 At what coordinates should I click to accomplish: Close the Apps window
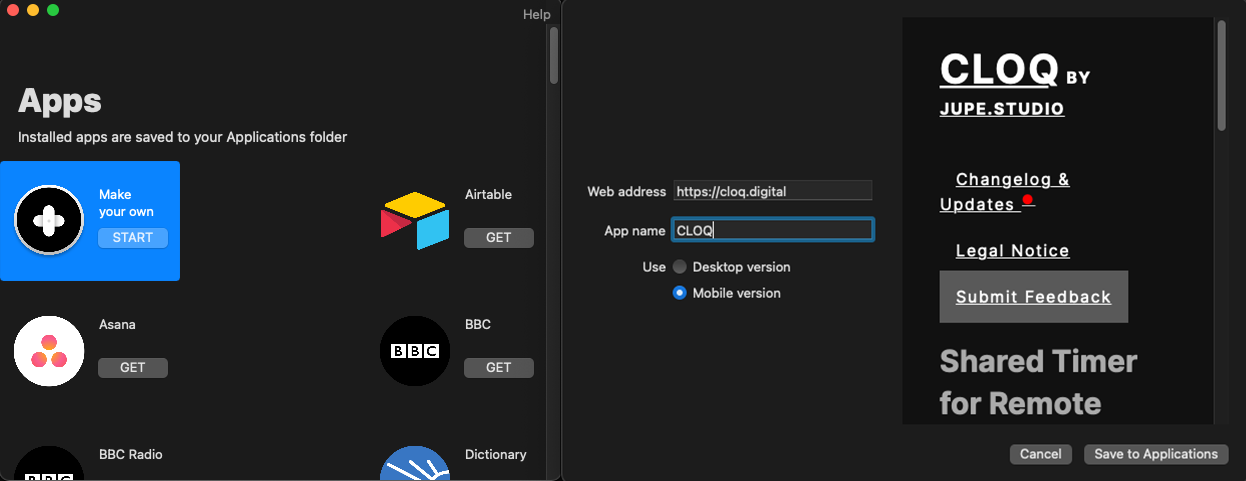[13, 10]
